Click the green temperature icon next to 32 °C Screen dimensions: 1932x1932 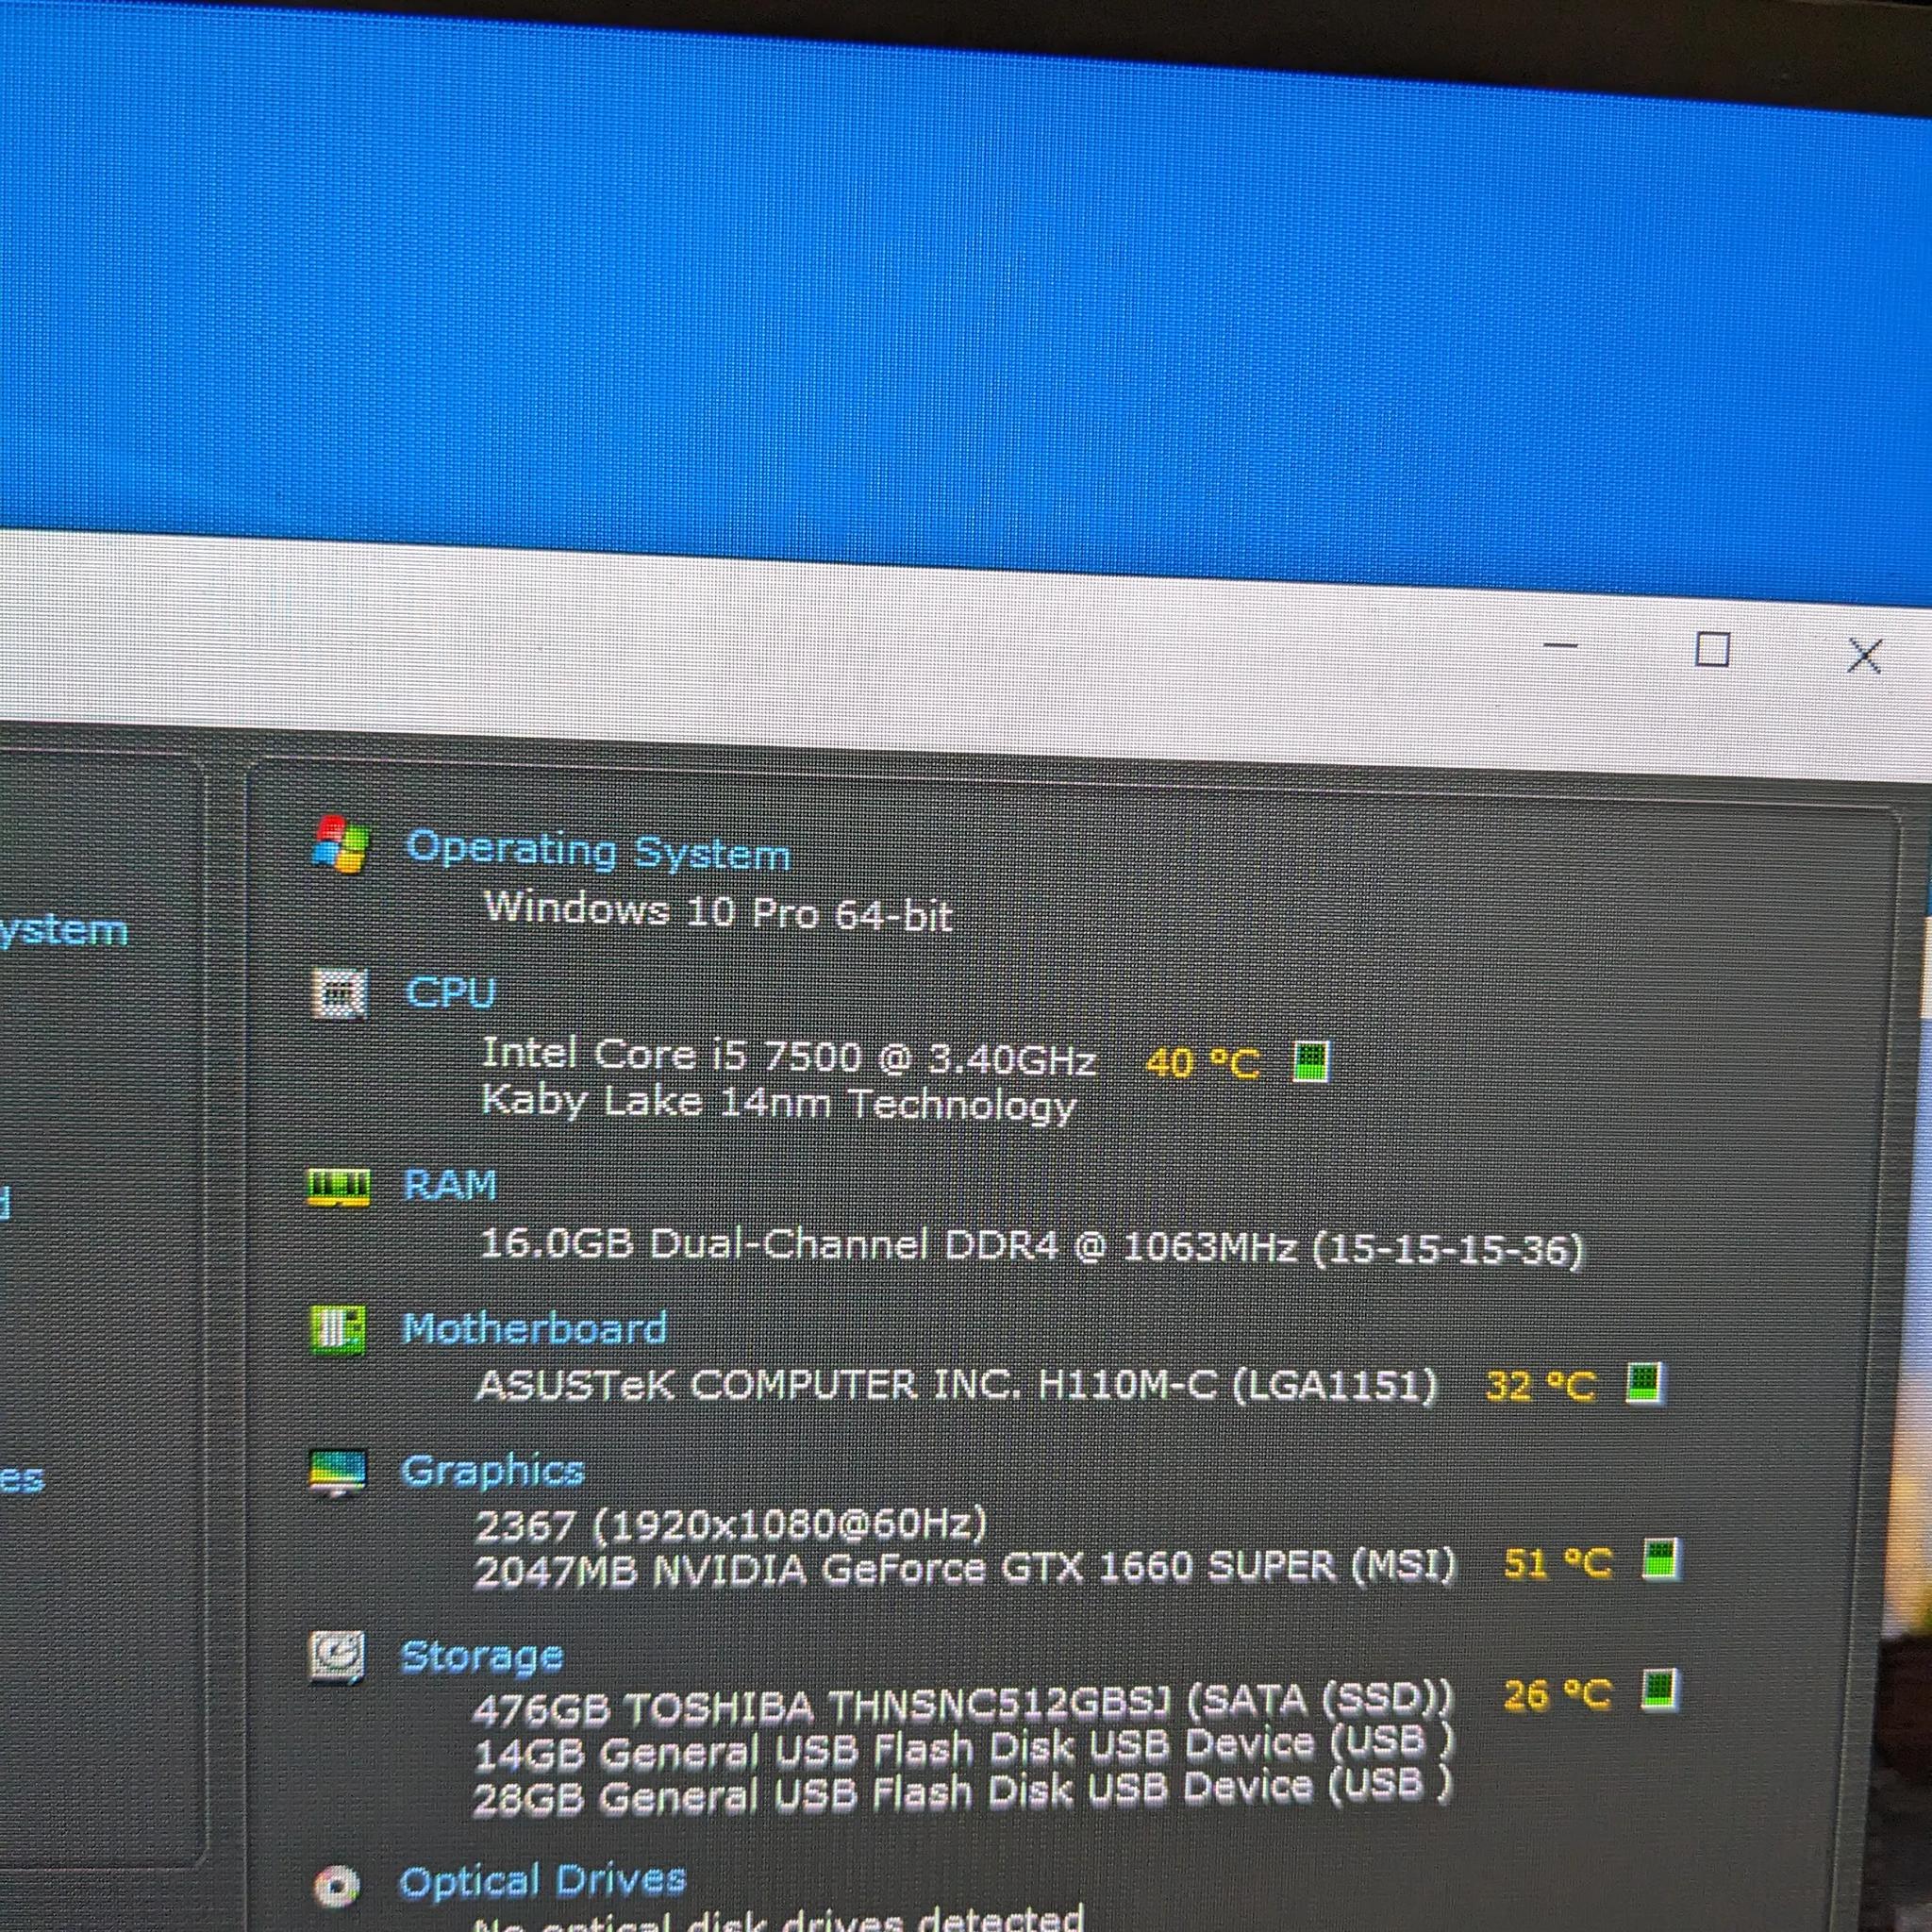point(1644,1384)
